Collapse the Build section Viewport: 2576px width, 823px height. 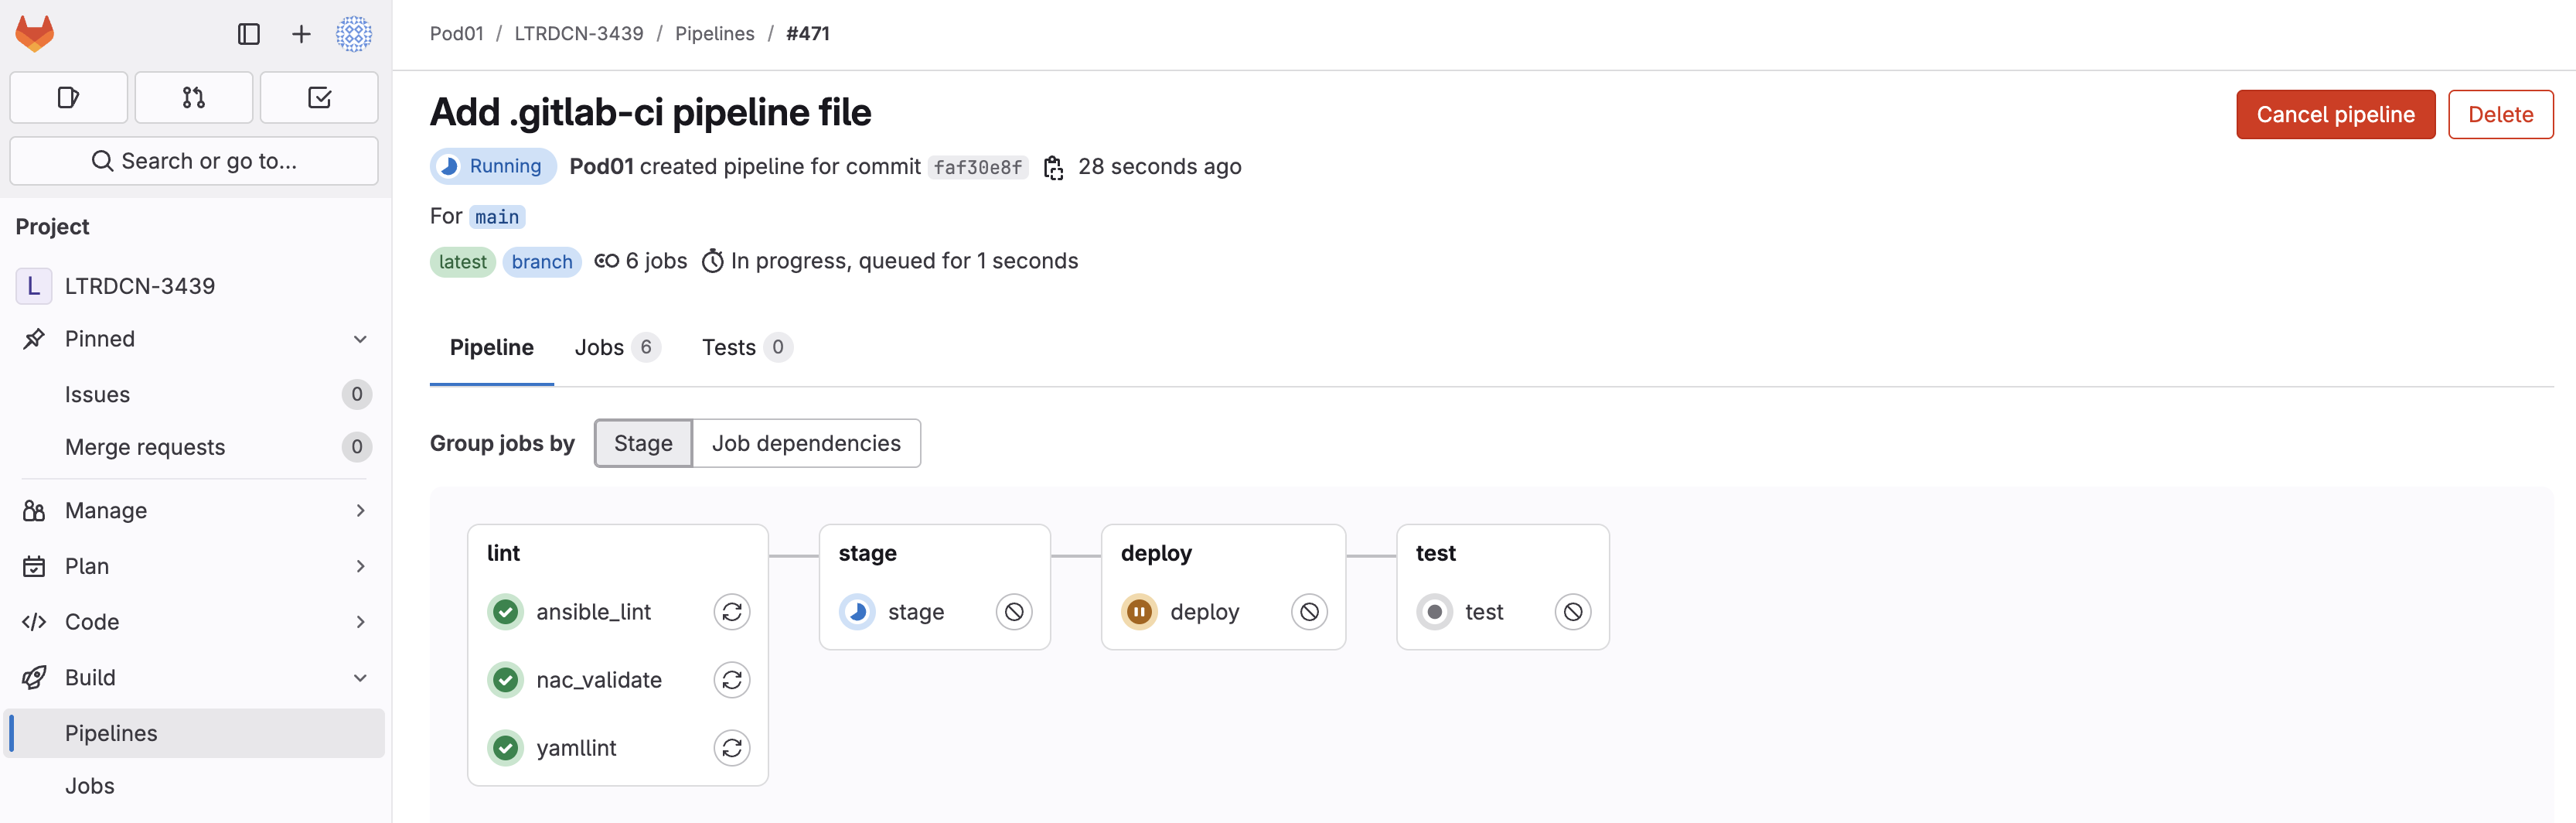click(360, 678)
